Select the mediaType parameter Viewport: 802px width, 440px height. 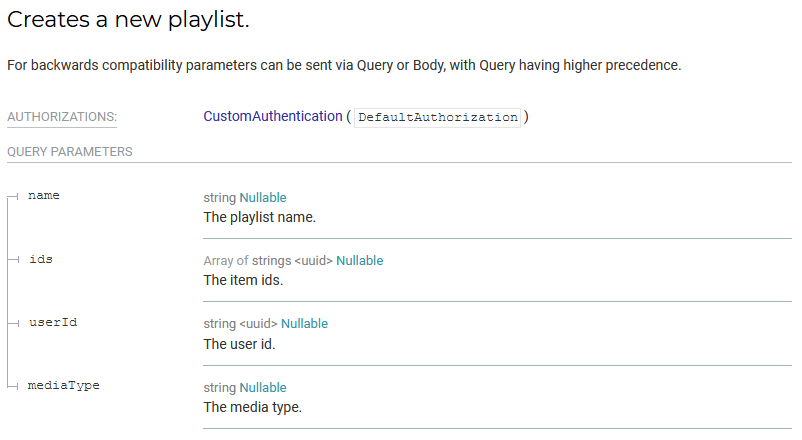63,385
